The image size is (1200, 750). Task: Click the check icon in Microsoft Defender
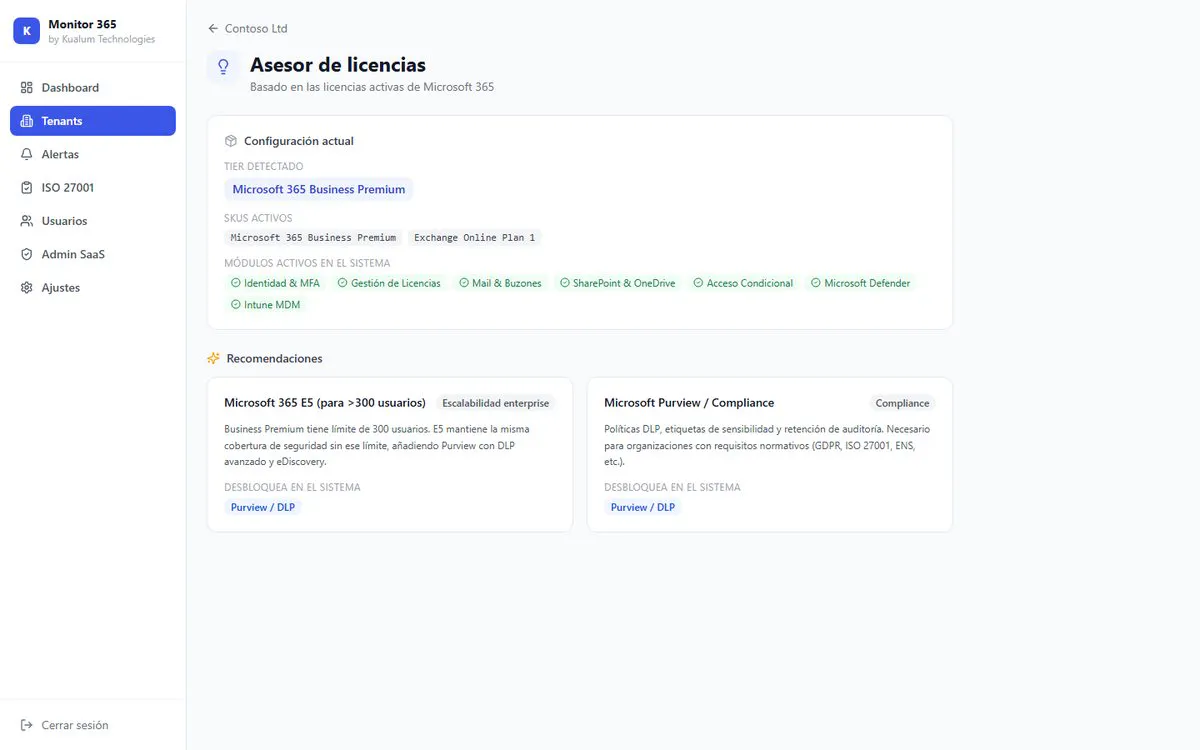[816, 283]
